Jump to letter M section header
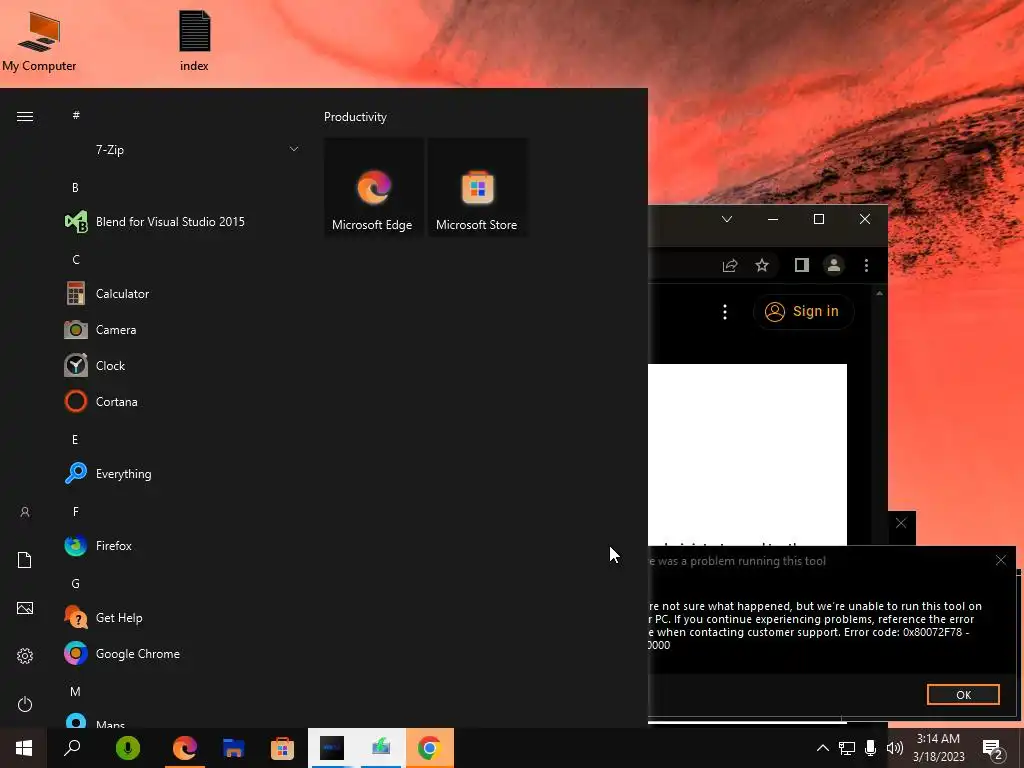 tap(76, 692)
